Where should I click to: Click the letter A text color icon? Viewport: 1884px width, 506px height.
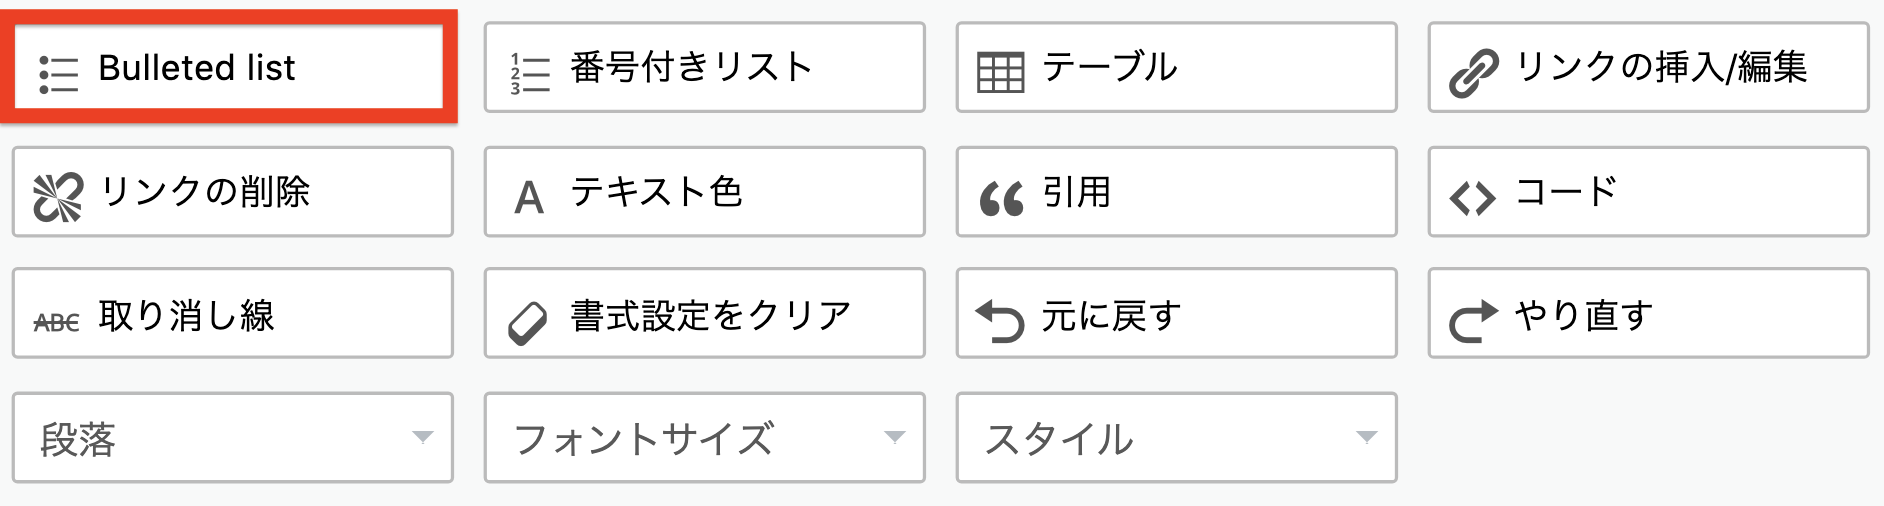[x=529, y=198]
